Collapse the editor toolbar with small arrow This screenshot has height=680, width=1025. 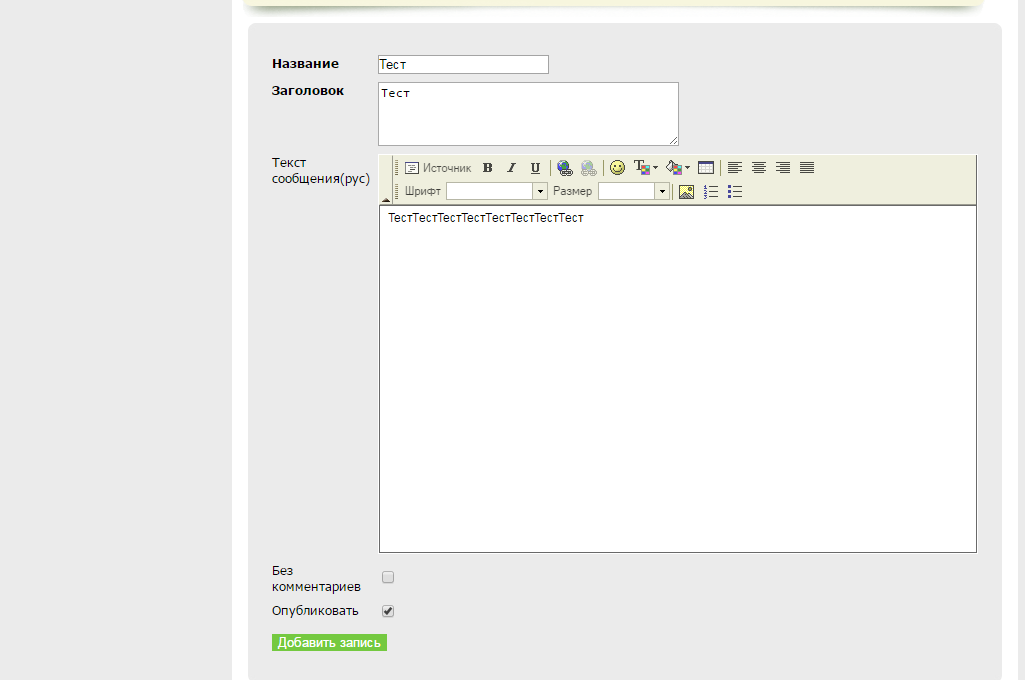click(386, 200)
